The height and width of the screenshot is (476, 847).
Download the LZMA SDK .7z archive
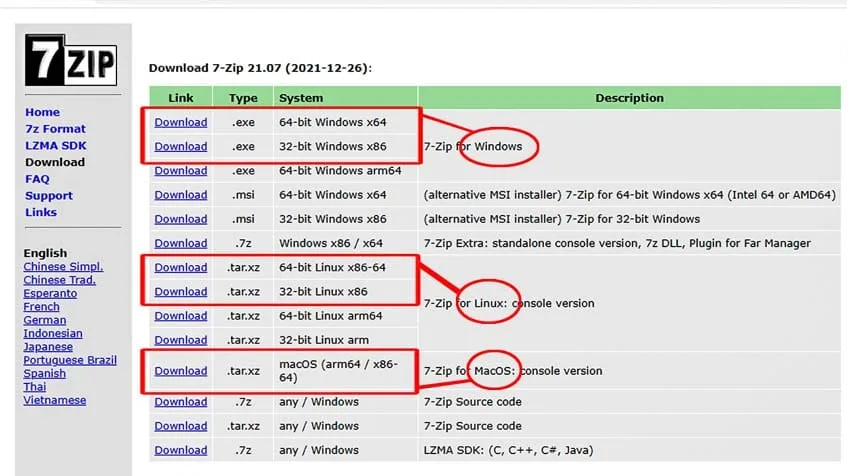(x=180, y=451)
